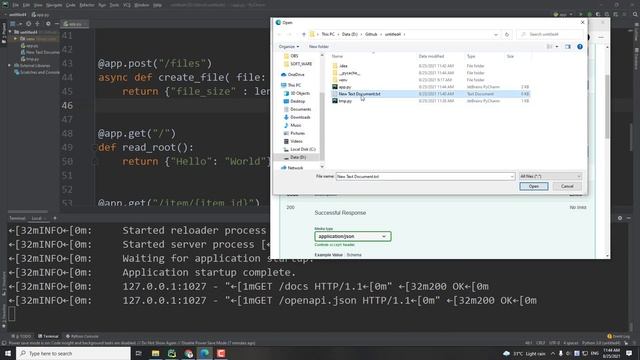
Task: Click Name column header in file list
Action: coord(337,56)
